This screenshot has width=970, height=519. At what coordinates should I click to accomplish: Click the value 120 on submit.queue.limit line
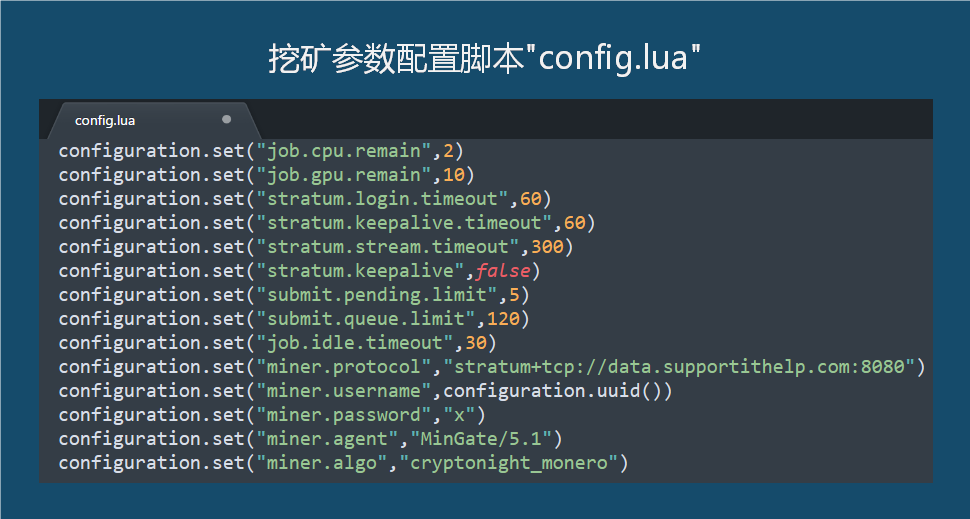point(503,319)
